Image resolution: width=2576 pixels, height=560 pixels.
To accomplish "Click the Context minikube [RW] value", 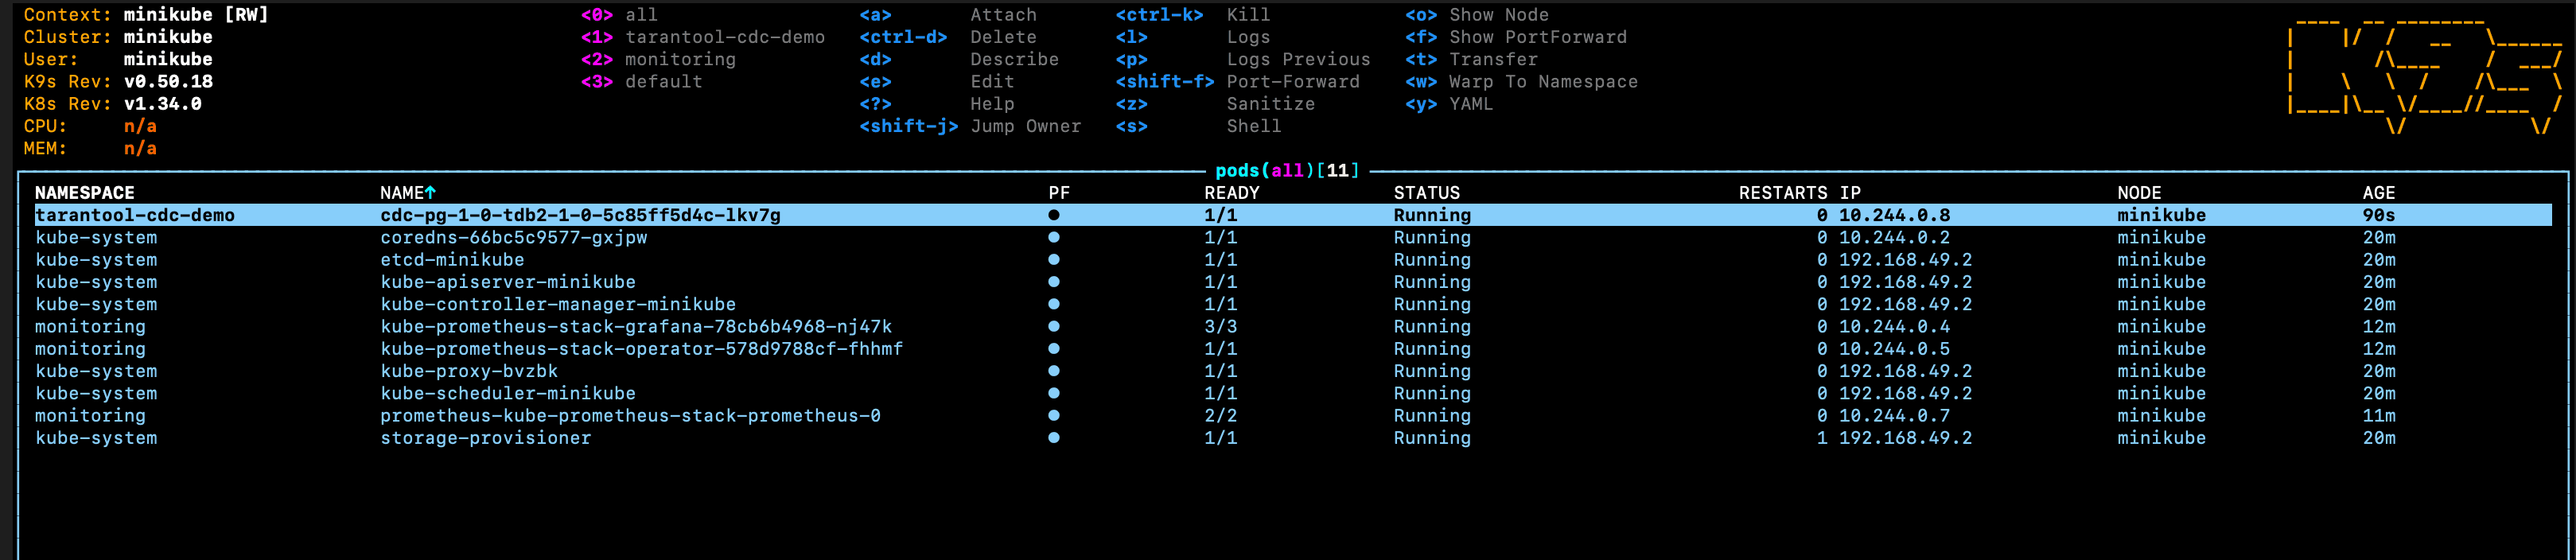I will pos(195,15).
